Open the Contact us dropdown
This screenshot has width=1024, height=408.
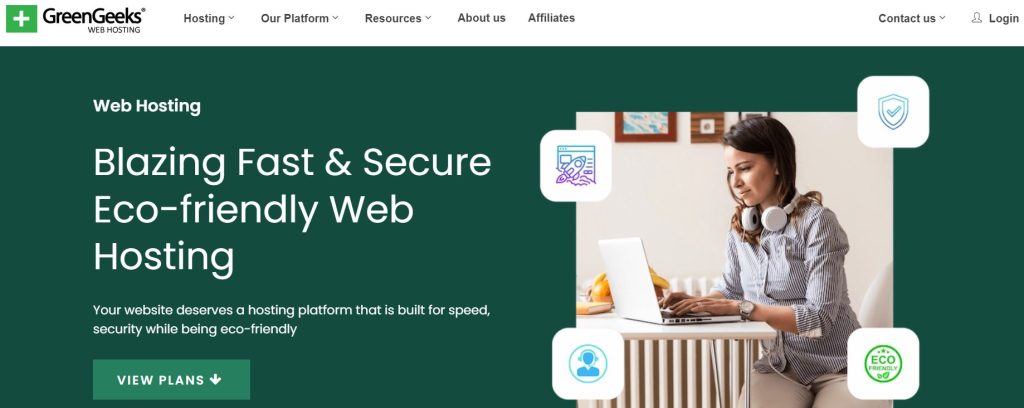tap(912, 18)
